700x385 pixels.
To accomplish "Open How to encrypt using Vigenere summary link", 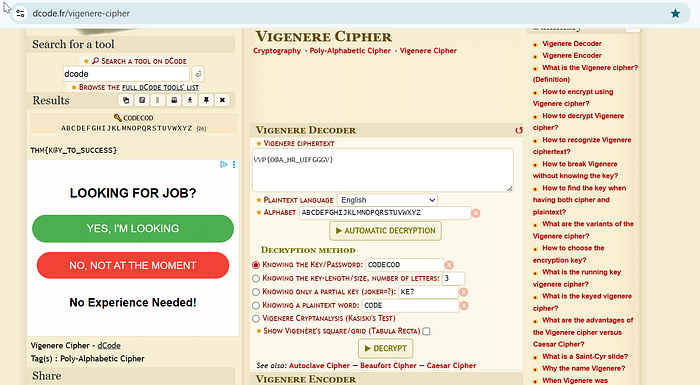I will coord(573,98).
